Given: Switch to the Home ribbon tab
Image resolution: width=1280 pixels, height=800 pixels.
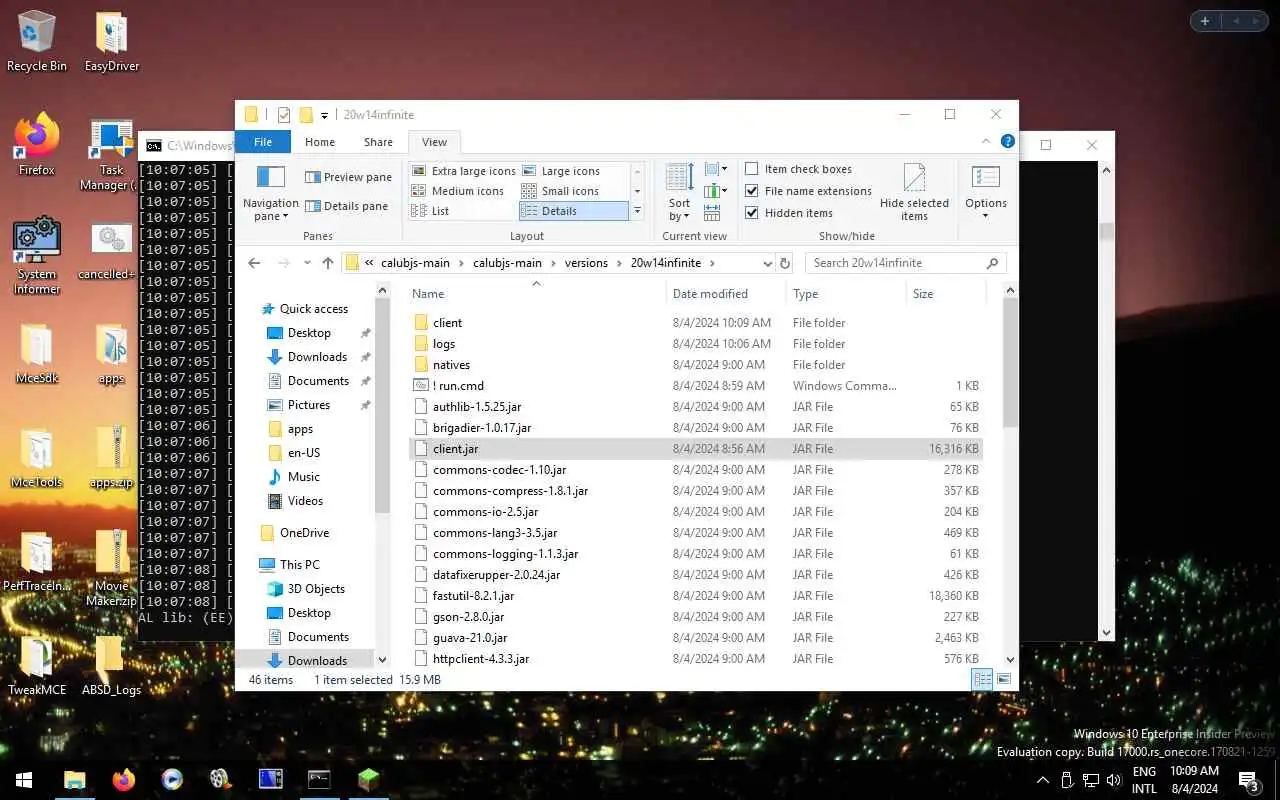Looking at the screenshot, I should 320,142.
